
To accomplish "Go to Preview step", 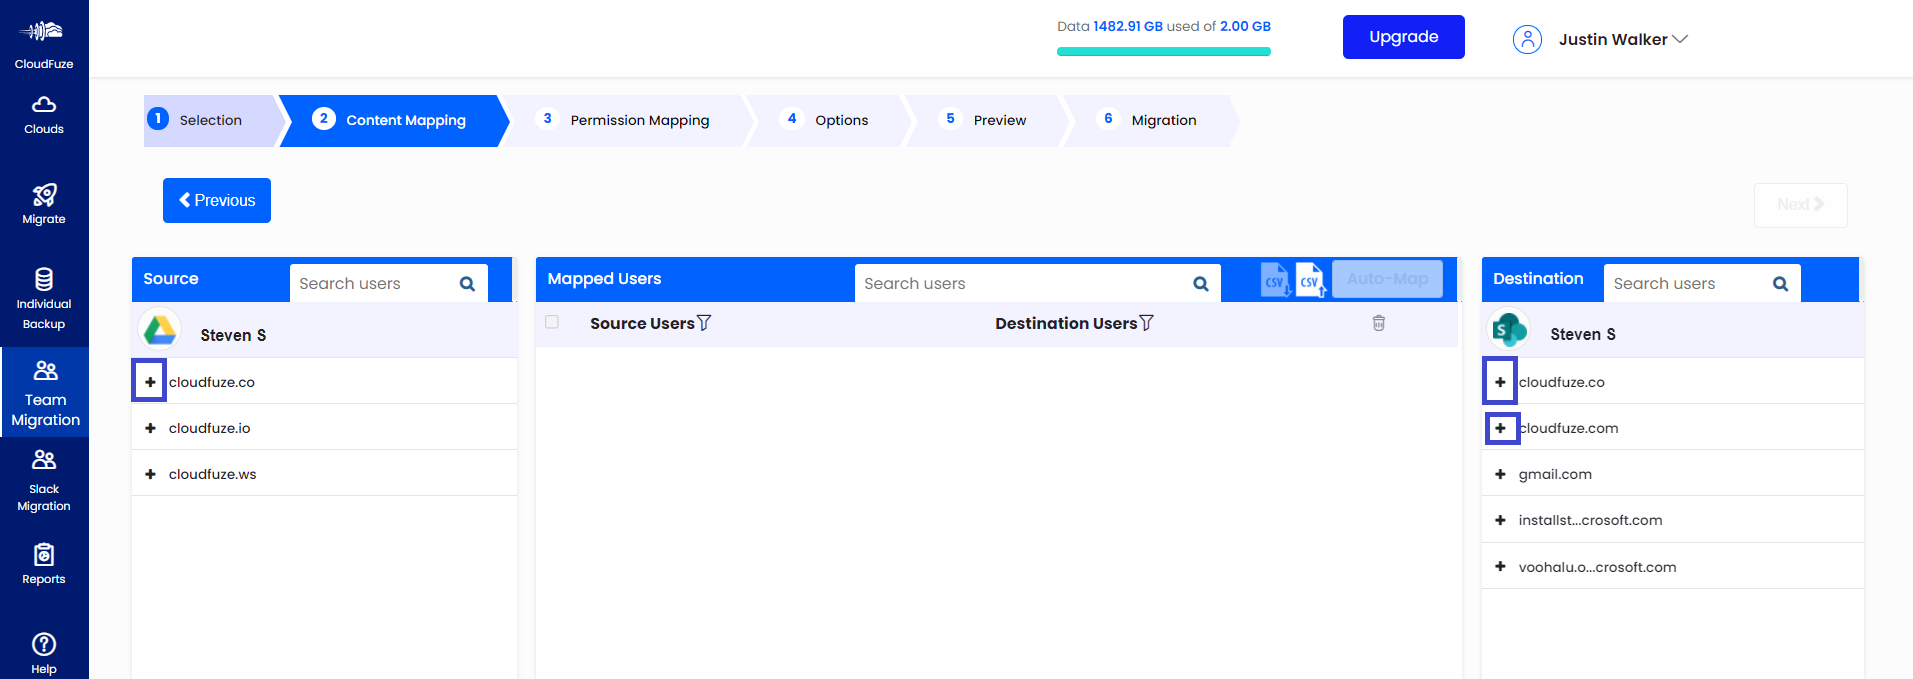I will 986,121.
